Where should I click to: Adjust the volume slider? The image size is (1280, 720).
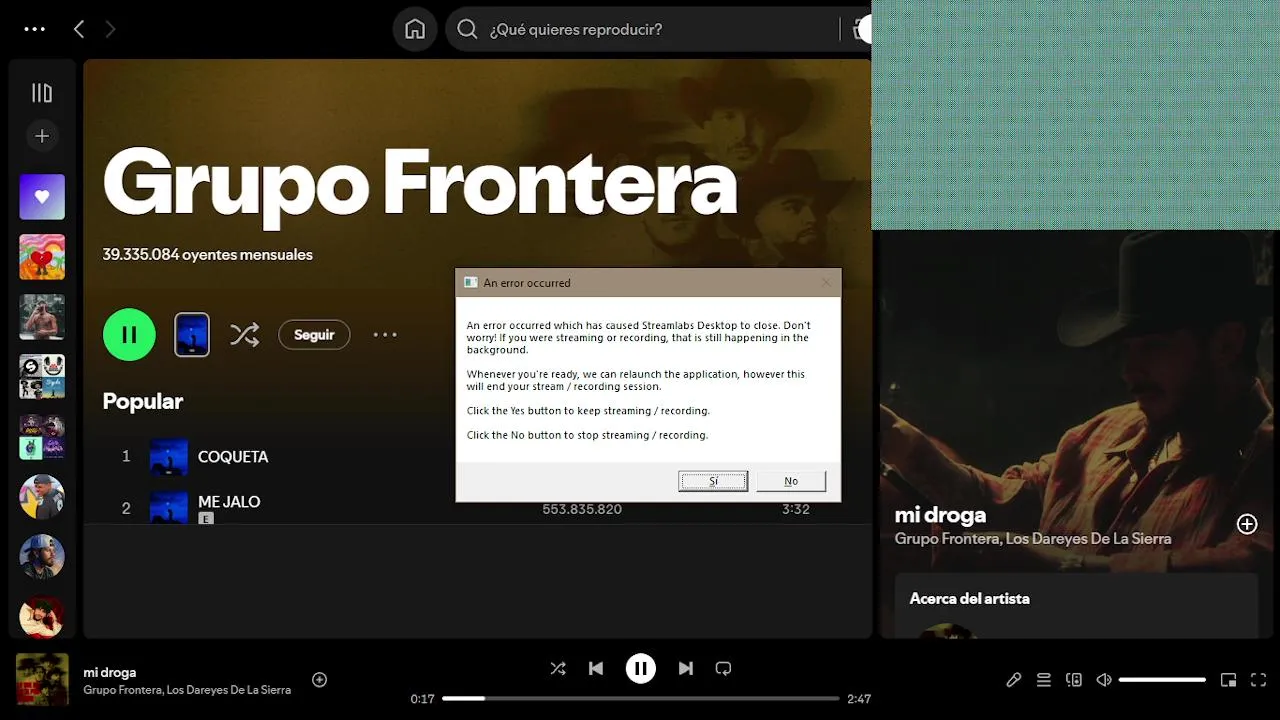(1162, 680)
